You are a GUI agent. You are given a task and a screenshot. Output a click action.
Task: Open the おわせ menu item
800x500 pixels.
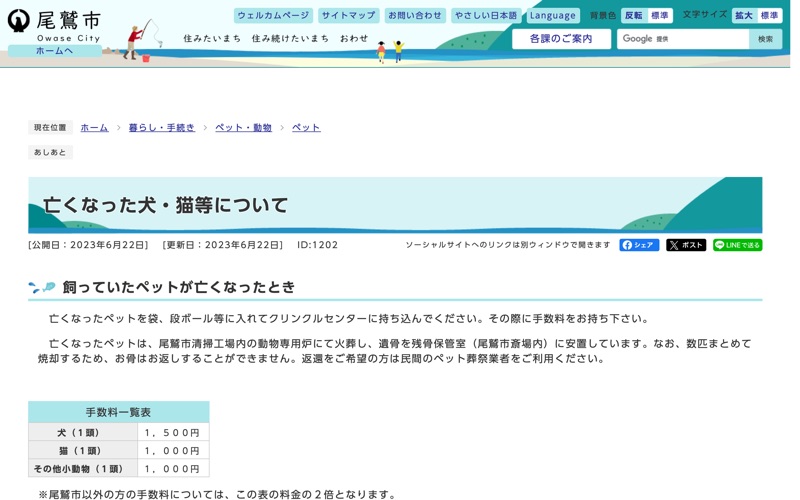[x=354, y=38]
